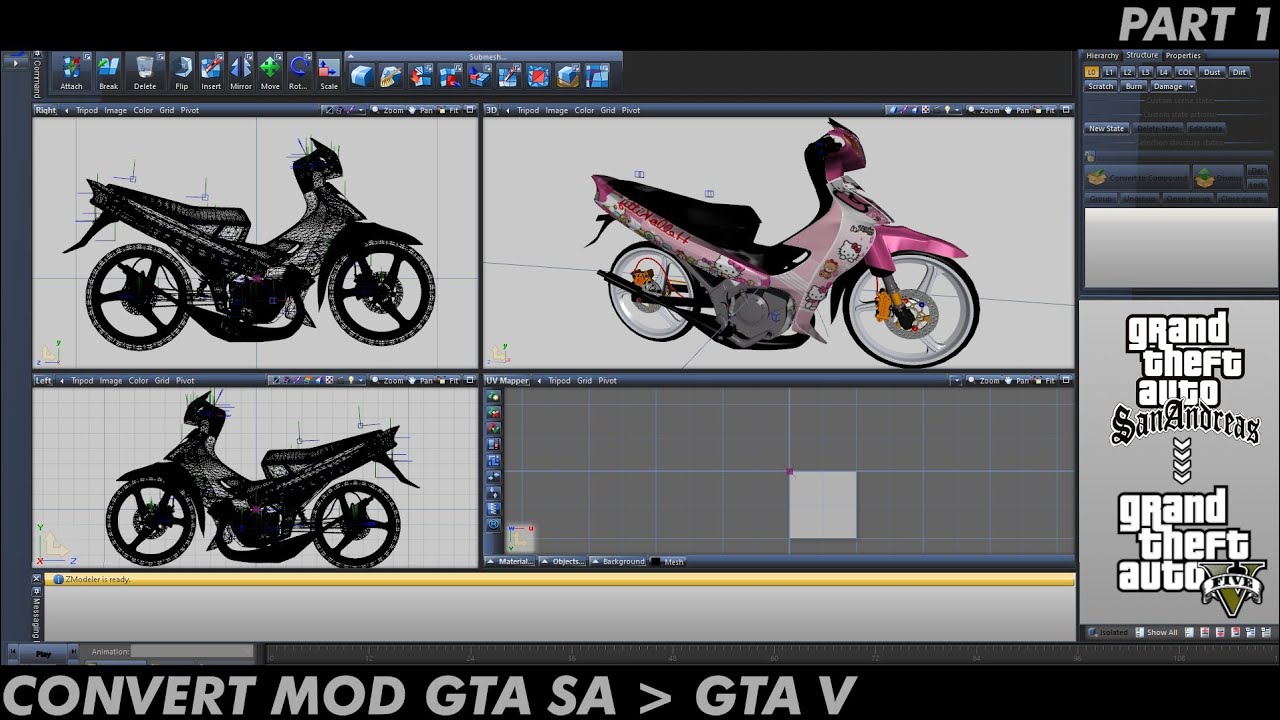
Task: Click the Animation name input field
Action: point(192,651)
